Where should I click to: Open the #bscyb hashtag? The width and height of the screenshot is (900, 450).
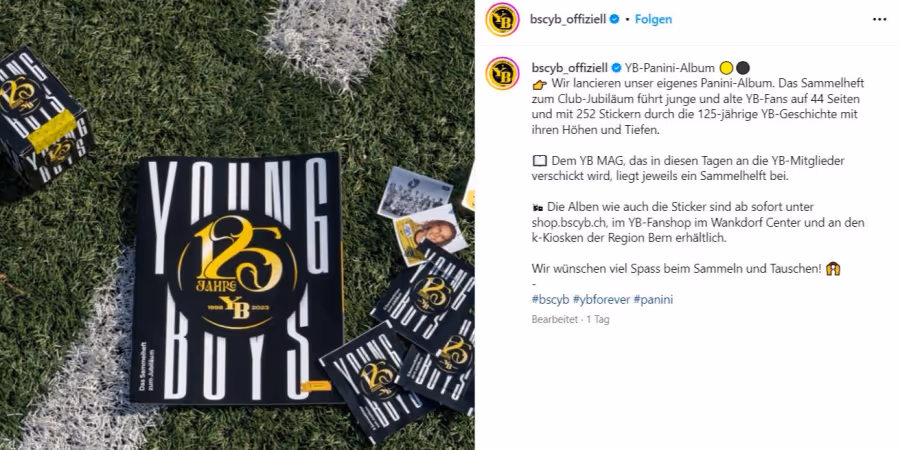pyautogui.click(x=550, y=300)
